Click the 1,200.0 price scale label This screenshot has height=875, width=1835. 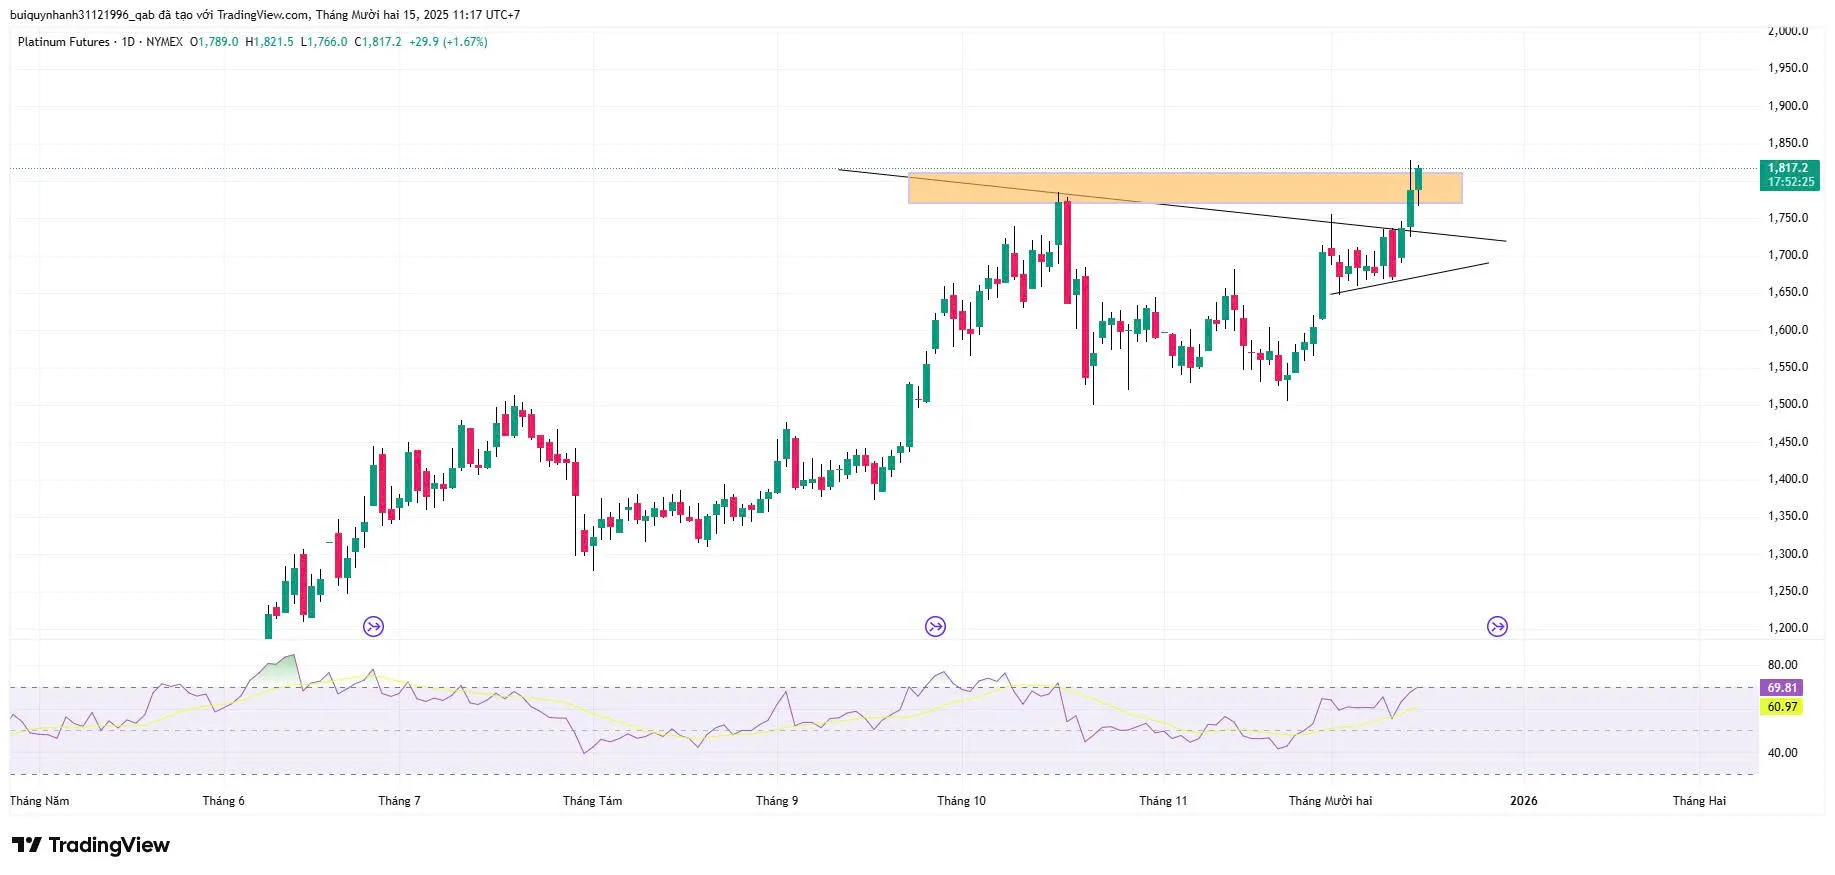(1787, 628)
